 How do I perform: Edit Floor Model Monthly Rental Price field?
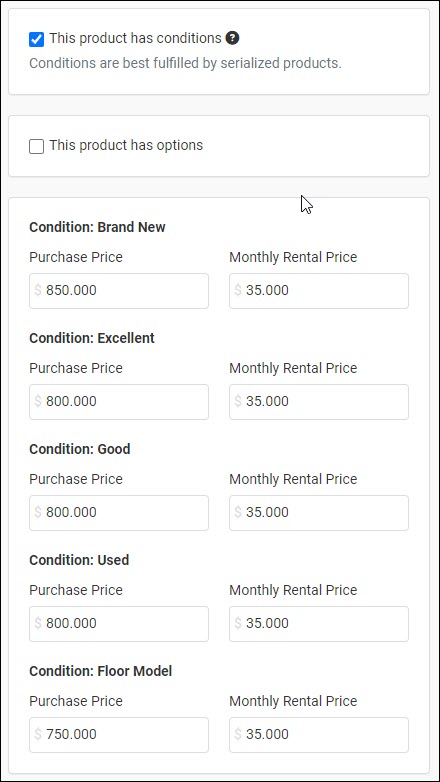319,735
